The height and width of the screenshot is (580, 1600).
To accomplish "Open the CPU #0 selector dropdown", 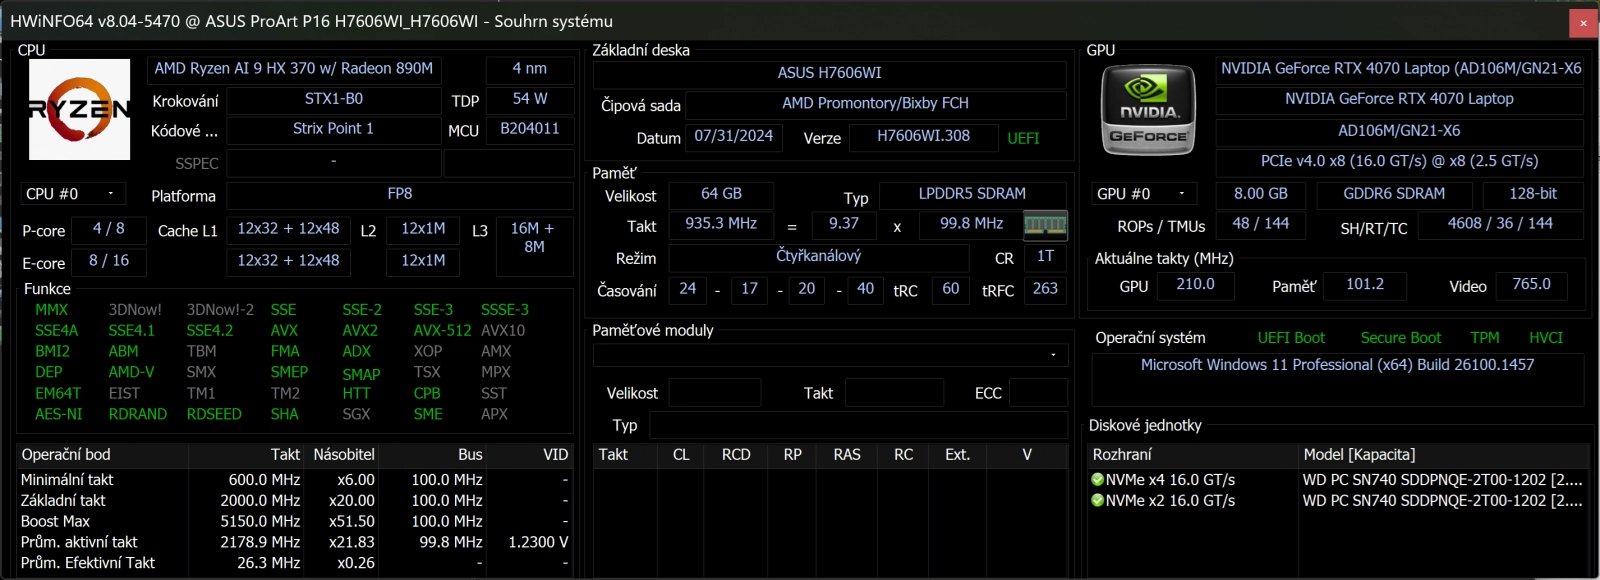I will tap(72, 194).
